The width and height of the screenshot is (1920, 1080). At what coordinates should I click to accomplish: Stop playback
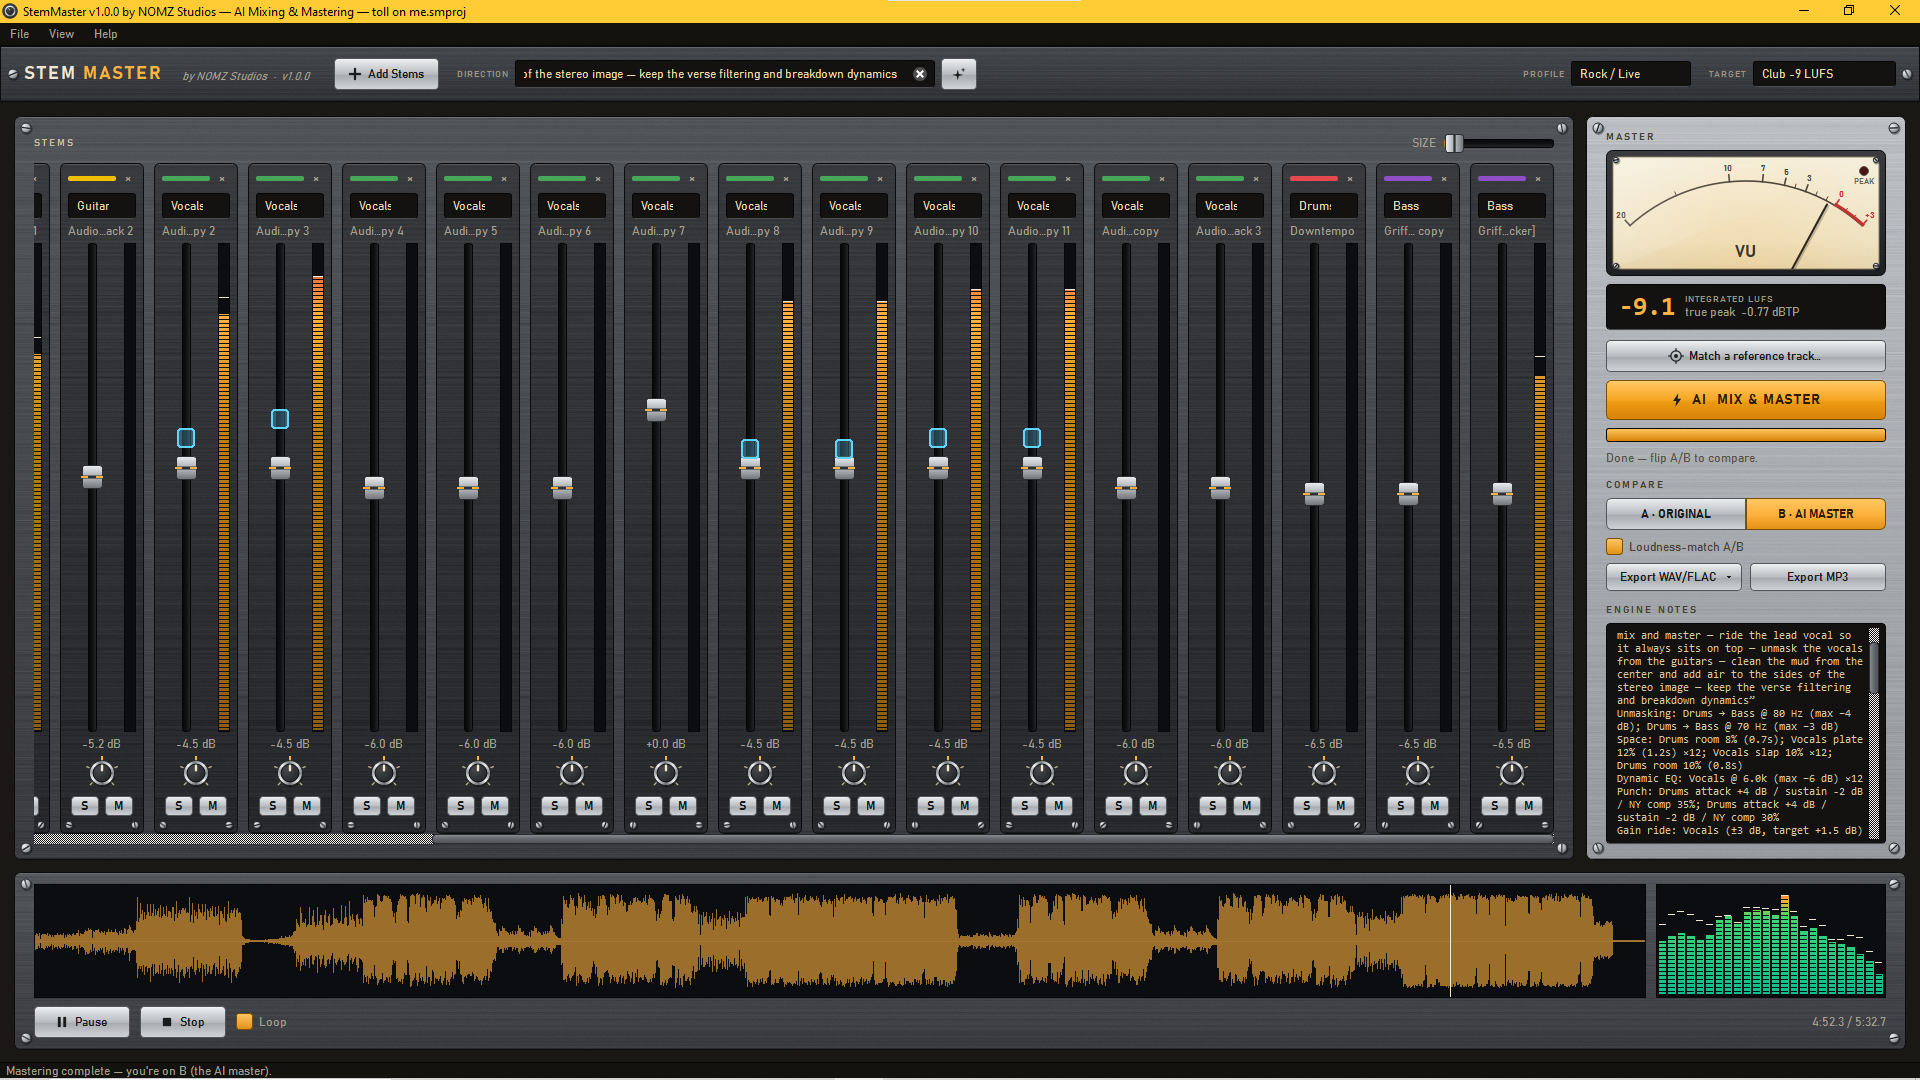(x=183, y=1022)
